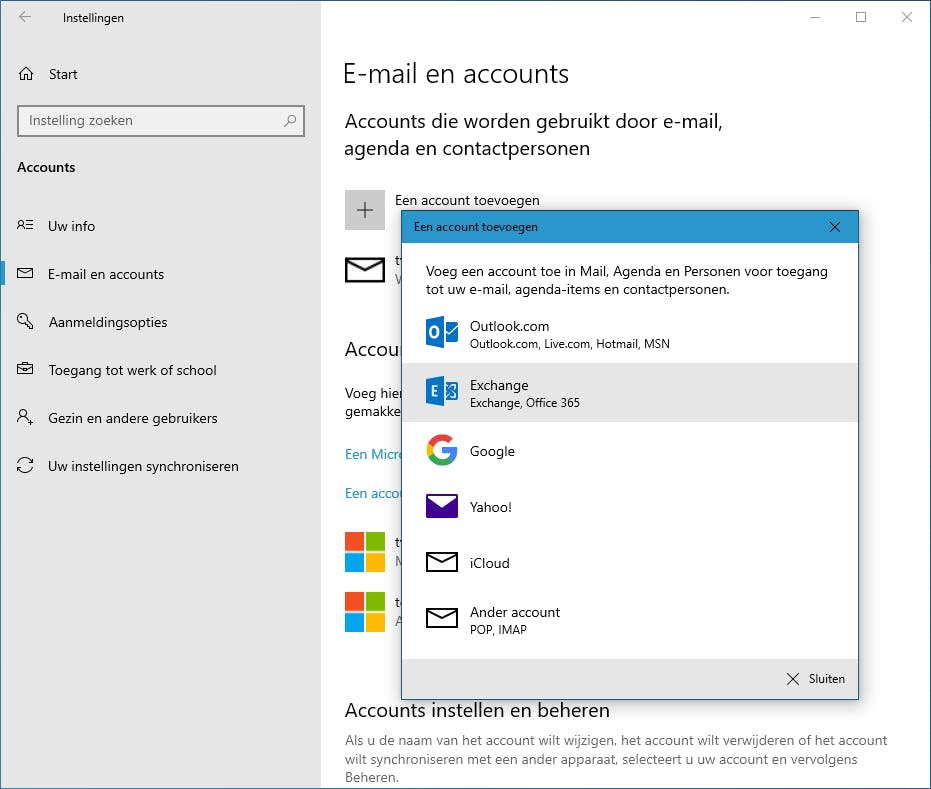The image size is (931, 789).
Task: Navigate to Aanmeldingsopties
Action: pos(107,322)
